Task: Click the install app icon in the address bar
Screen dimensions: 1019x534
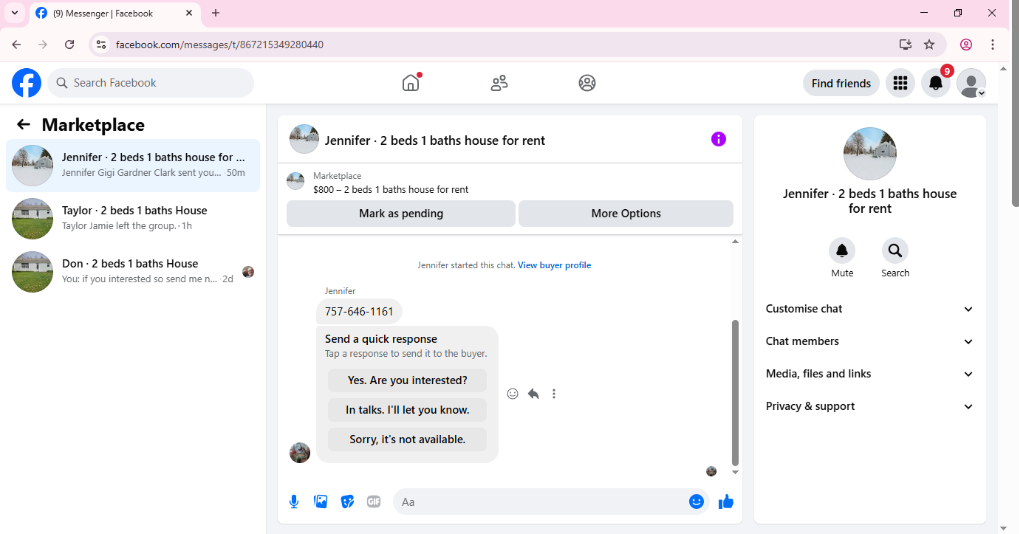Action: [905, 44]
